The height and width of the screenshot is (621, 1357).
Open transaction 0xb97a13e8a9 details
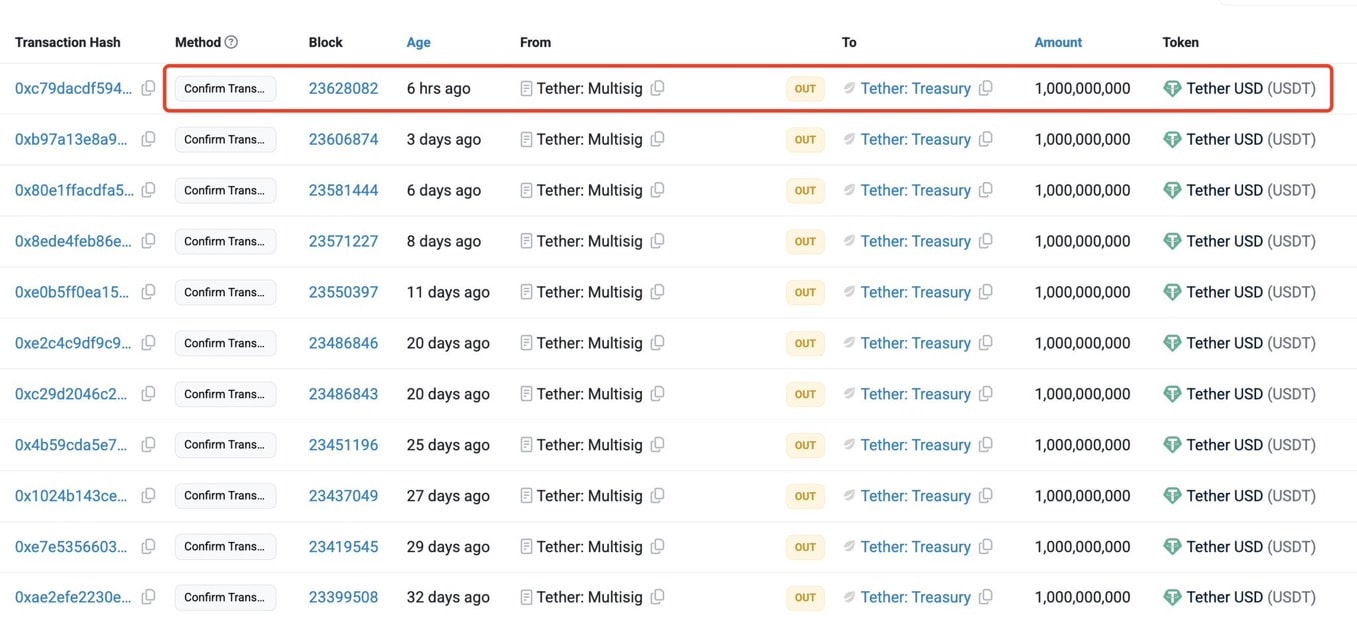pos(71,139)
